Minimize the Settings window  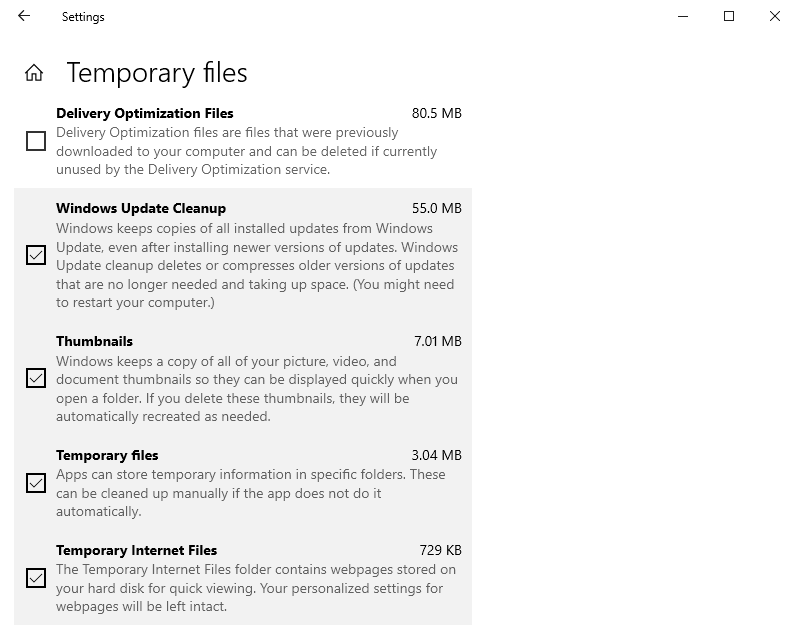(x=682, y=16)
